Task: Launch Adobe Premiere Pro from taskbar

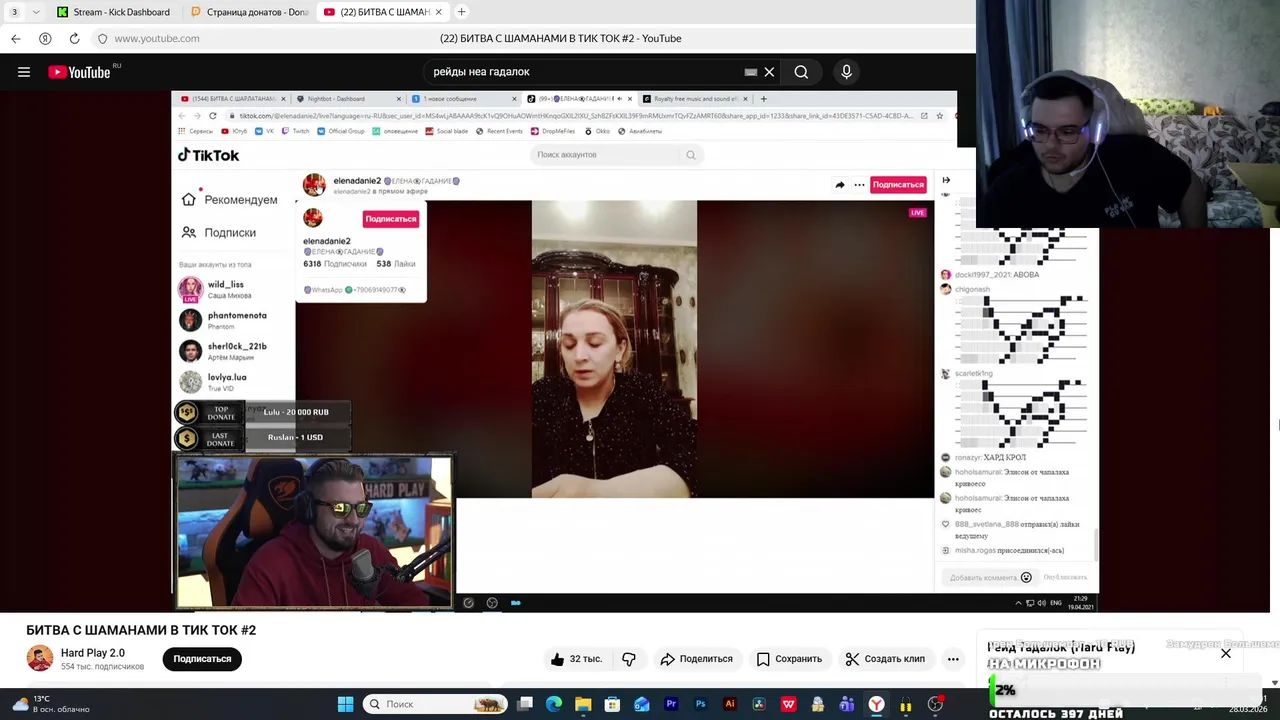Action: (x=671, y=704)
